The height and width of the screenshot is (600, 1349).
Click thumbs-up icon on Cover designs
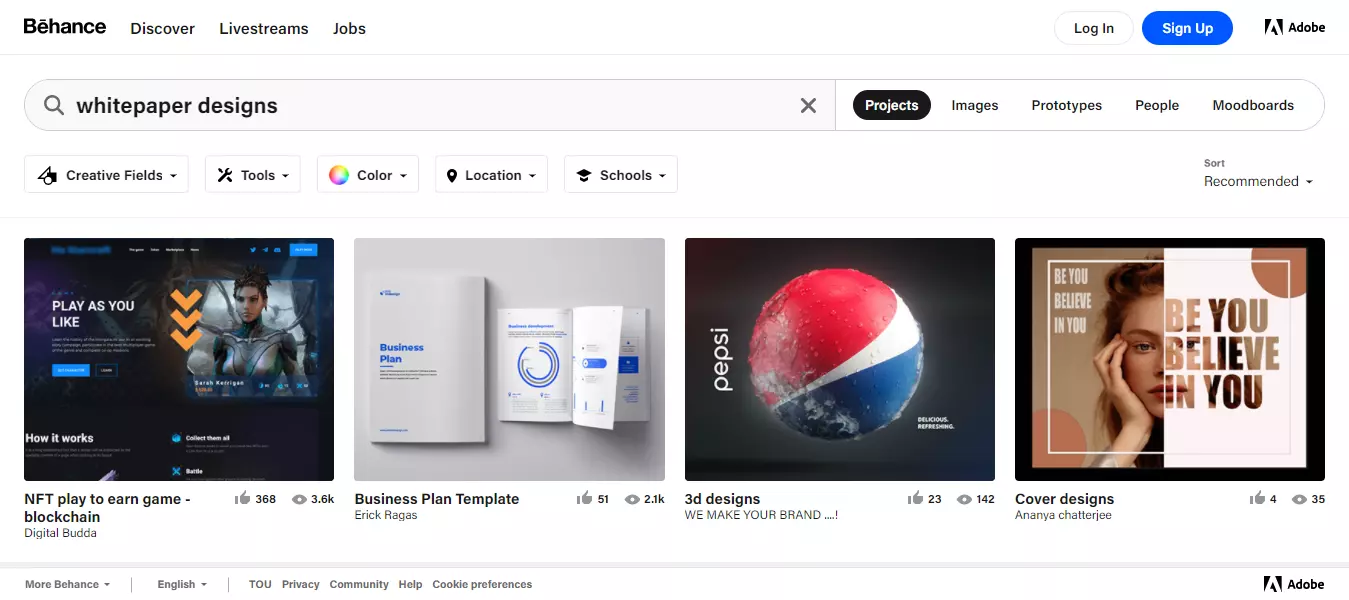pos(1257,498)
